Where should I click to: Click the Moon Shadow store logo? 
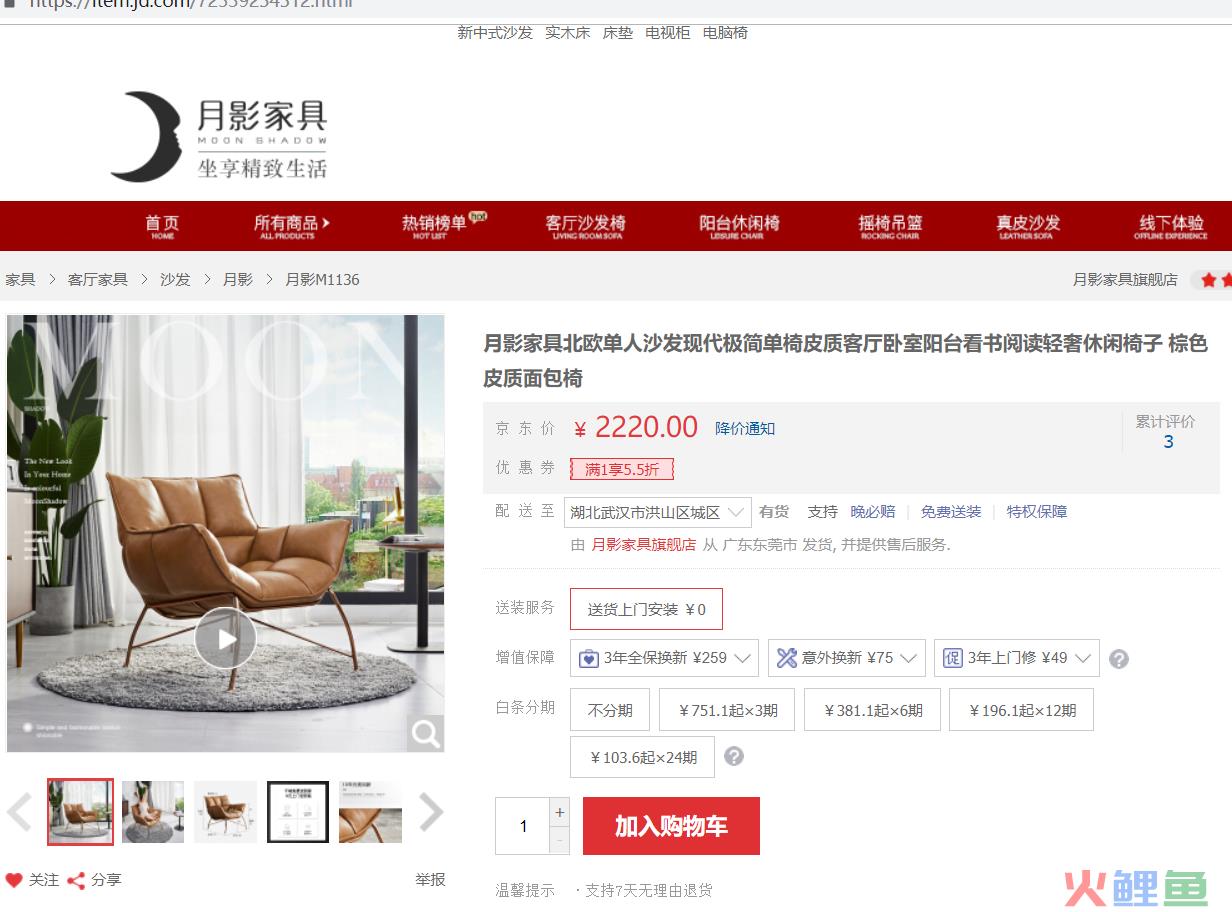click(x=219, y=136)
